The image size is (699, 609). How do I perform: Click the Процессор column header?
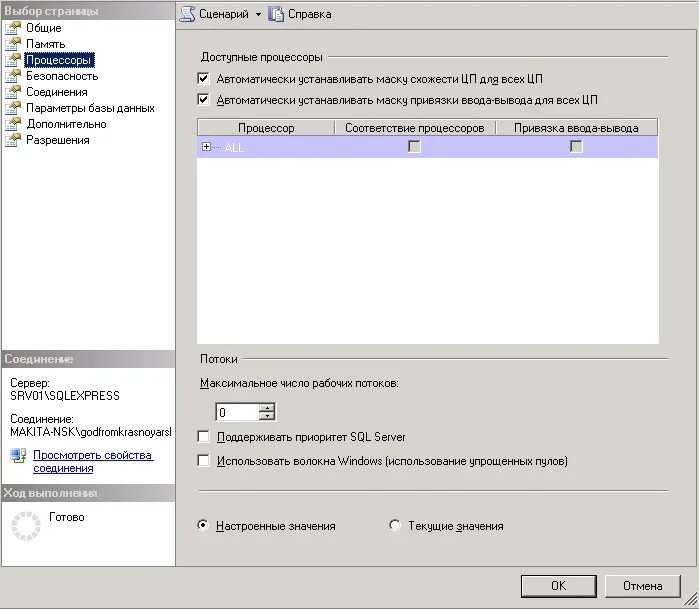(266, 128)
